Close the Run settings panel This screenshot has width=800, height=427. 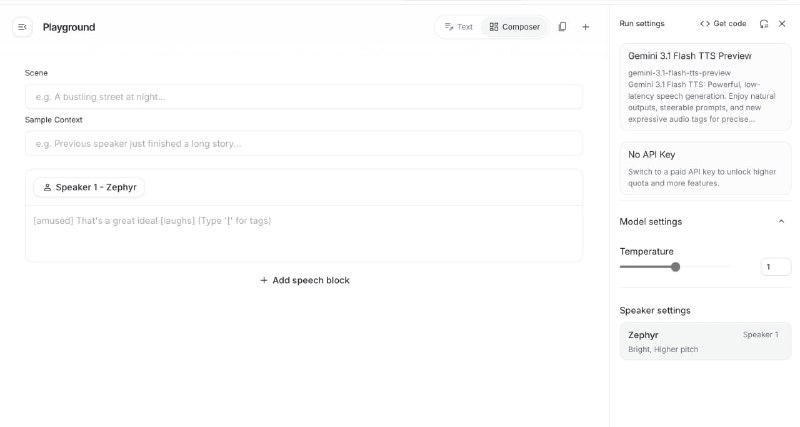click(x=782, y=23)
